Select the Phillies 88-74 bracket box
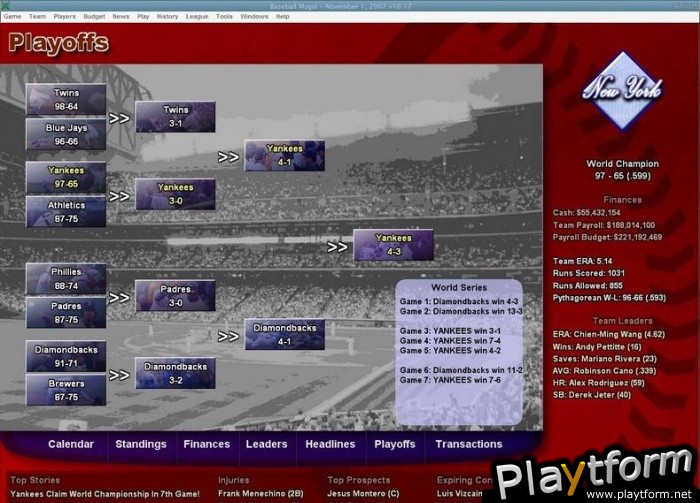This screenshot has width=700, height=503. [x=66, y=278]
